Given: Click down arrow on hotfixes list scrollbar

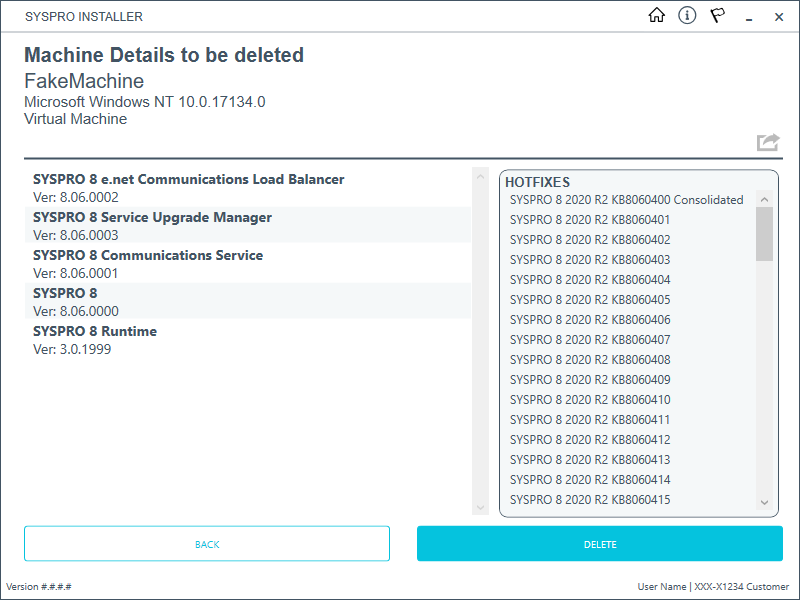Looking at the screenshot, I should click(x=764, y=503).
